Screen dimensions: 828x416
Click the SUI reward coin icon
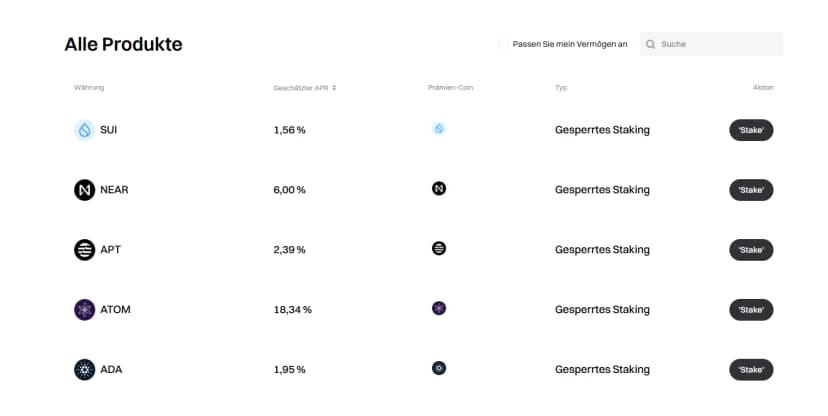[x=439, y=128]
